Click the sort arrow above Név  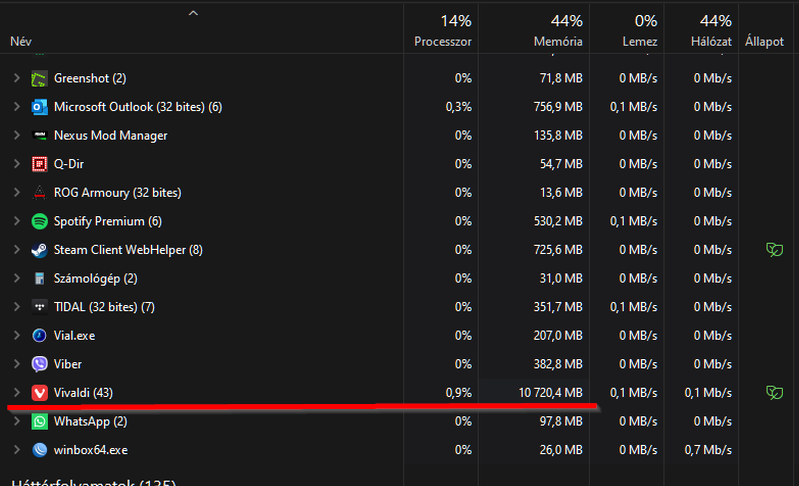click(193, 13)
